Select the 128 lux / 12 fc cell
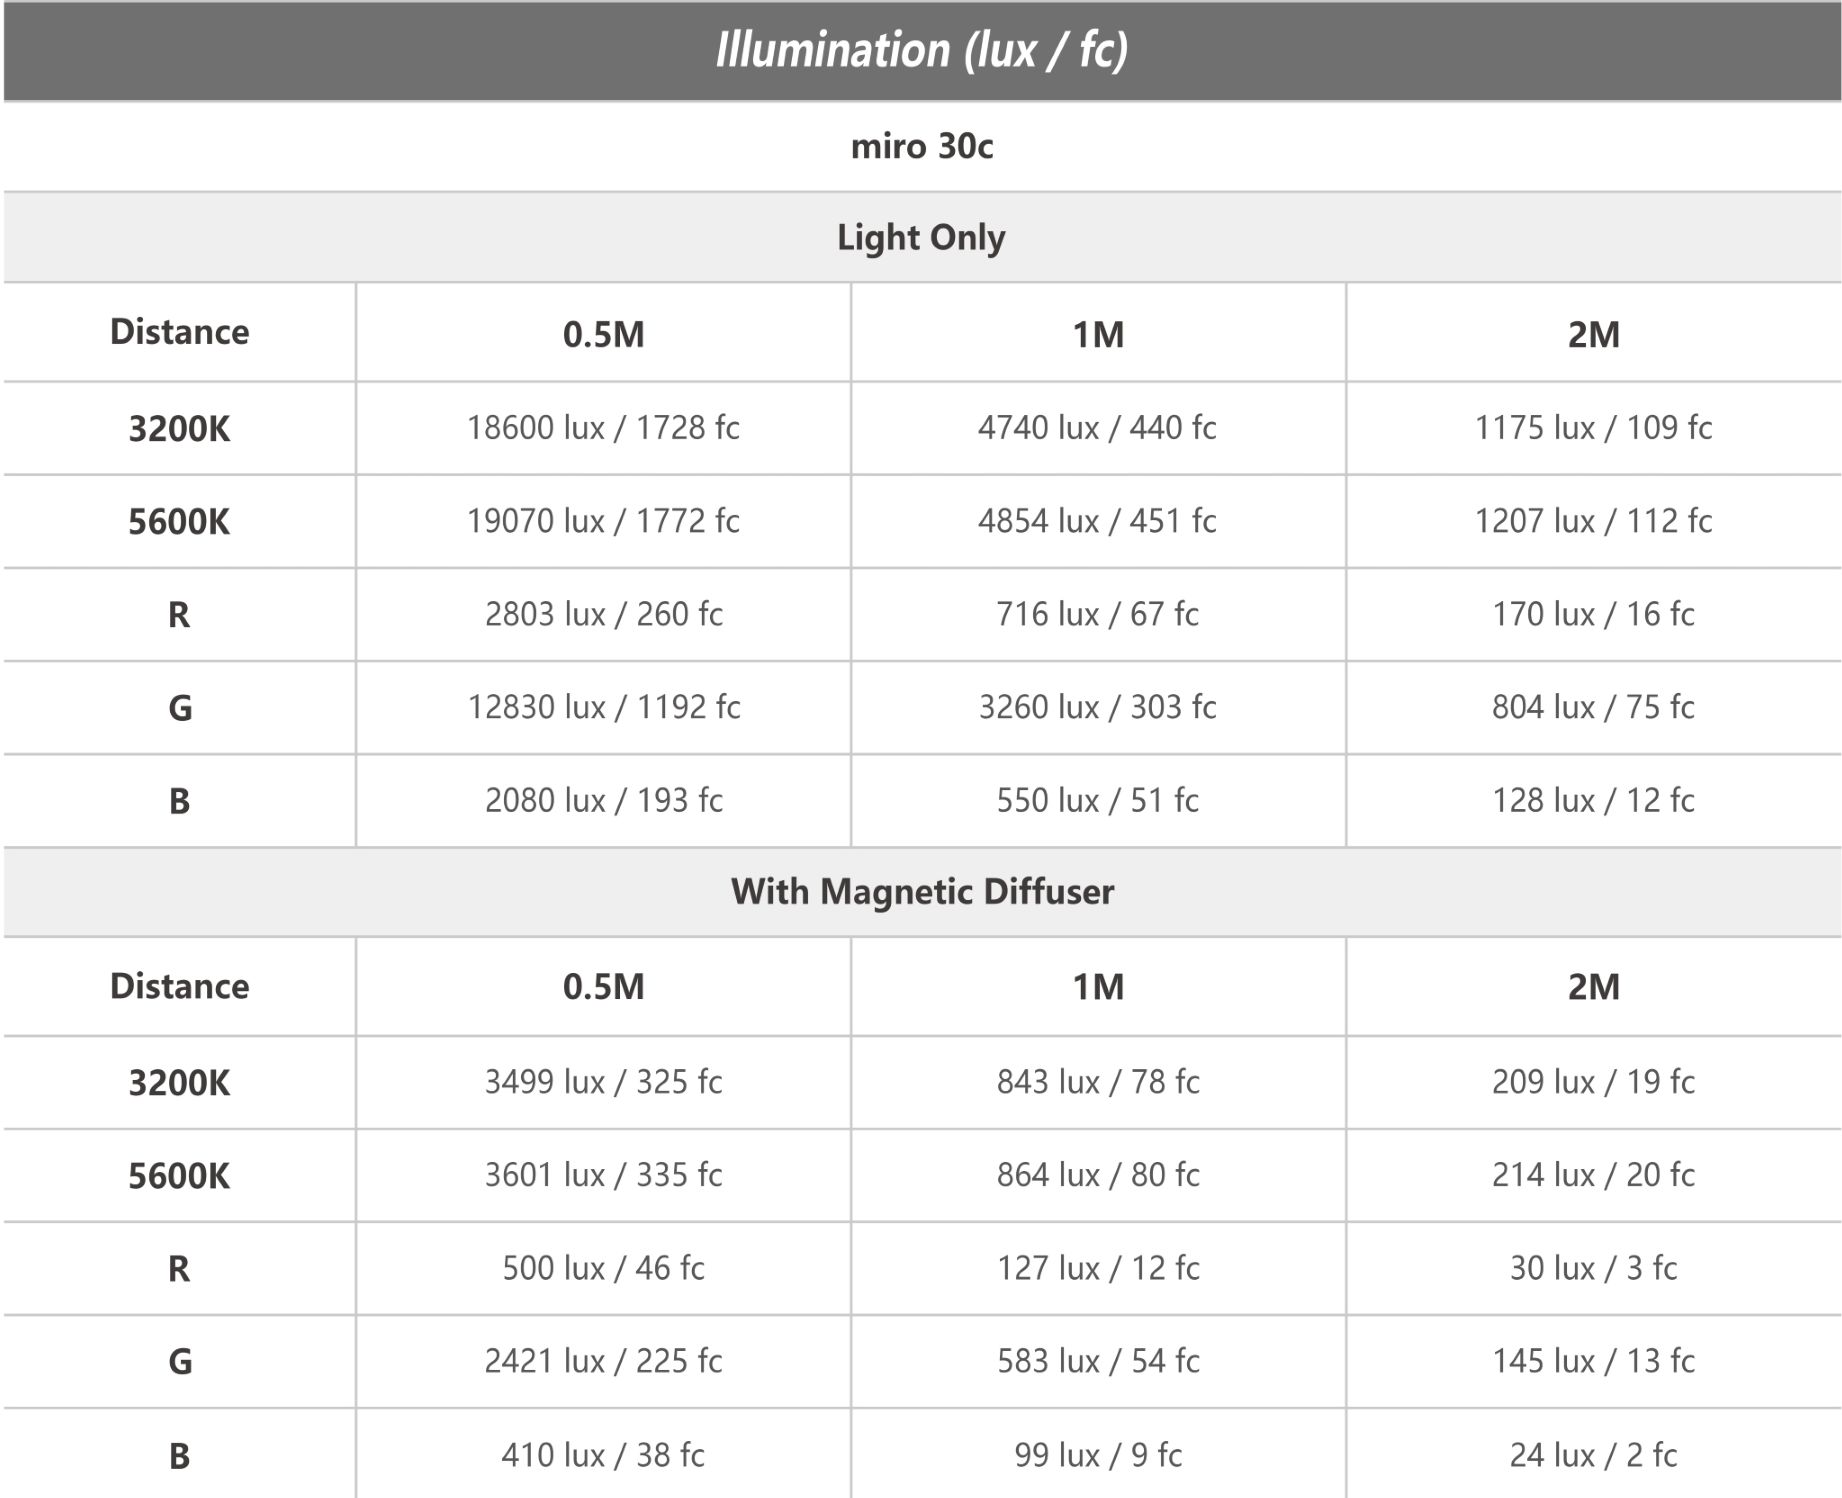This screenshot has height=1498, width=1842. click(1594, 800)
